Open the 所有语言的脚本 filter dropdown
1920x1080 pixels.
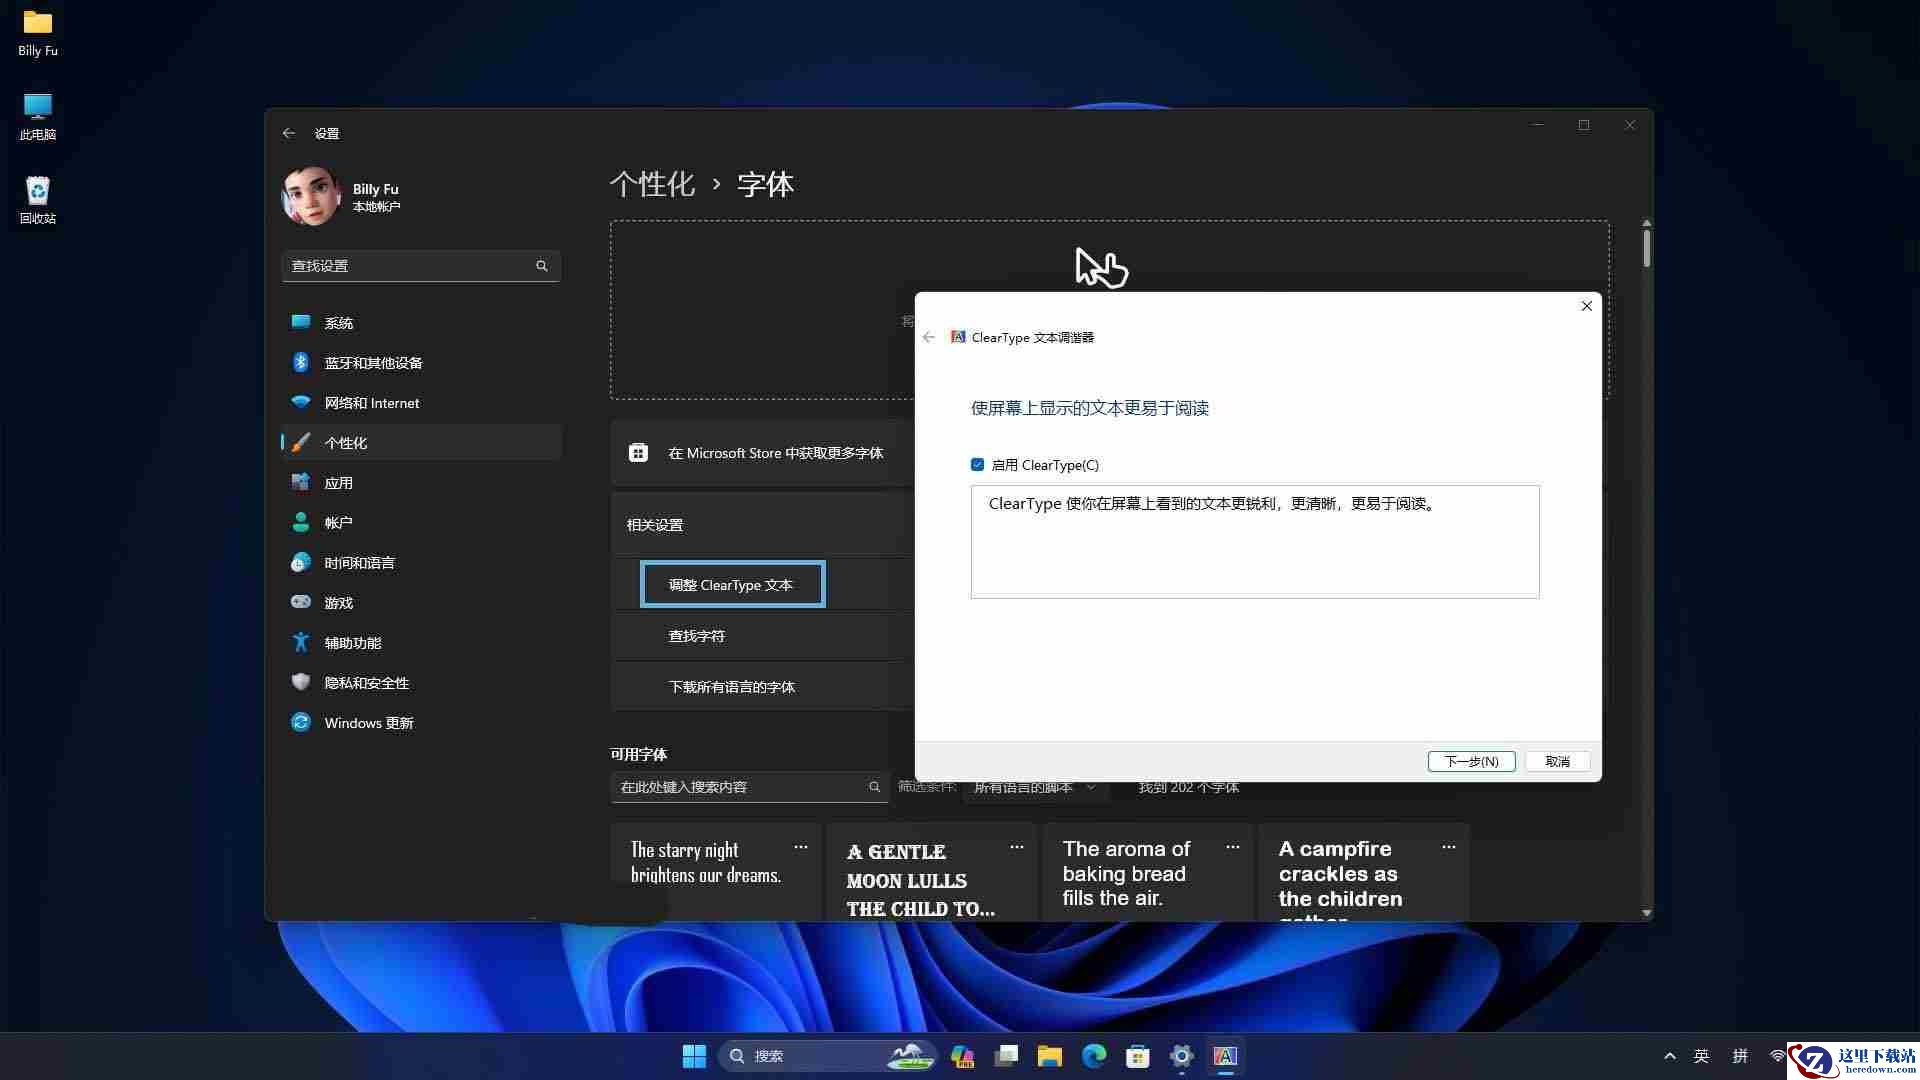[x=1035, y=787]
